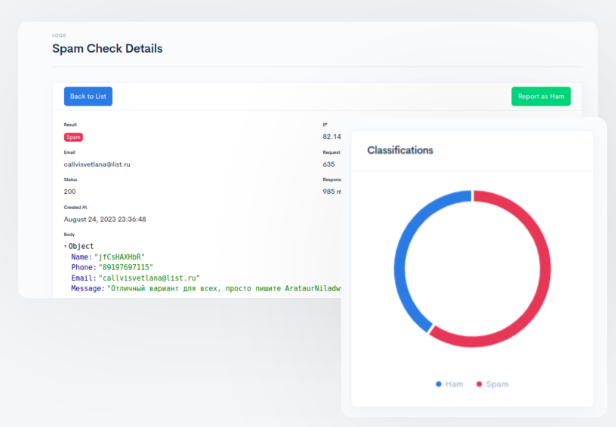Click the blue Ham legend dot
The image size is (616, 427).
(438, 384)
